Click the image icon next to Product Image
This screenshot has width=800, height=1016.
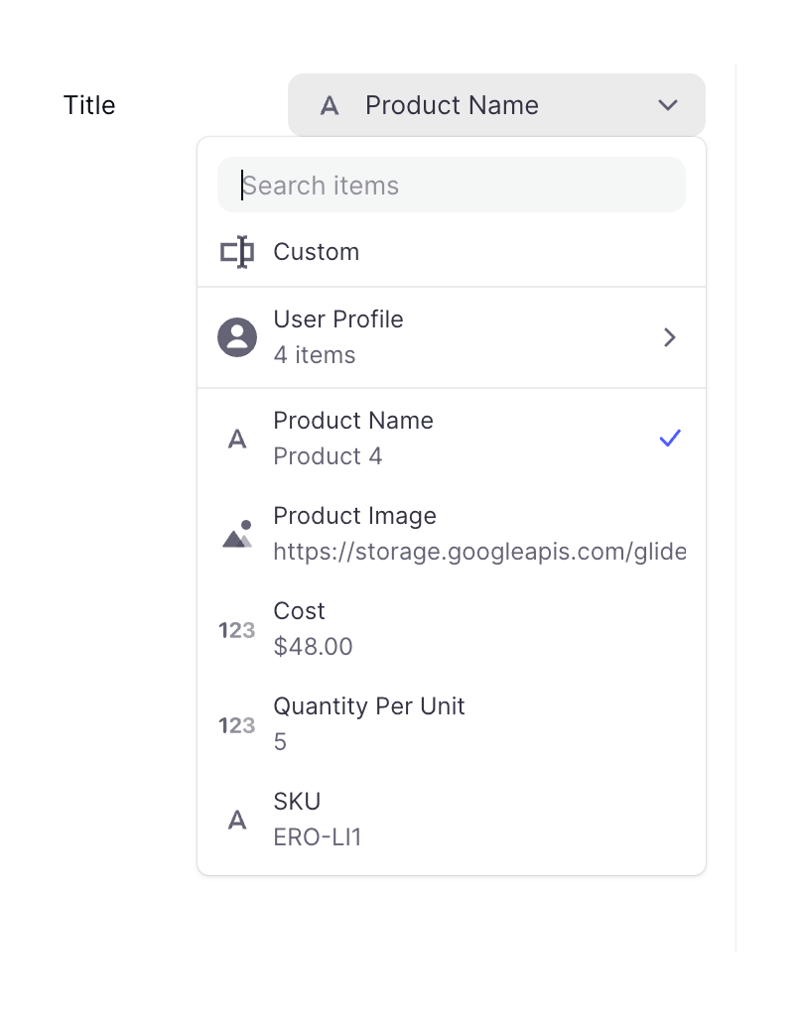click(x=236, y=532)
